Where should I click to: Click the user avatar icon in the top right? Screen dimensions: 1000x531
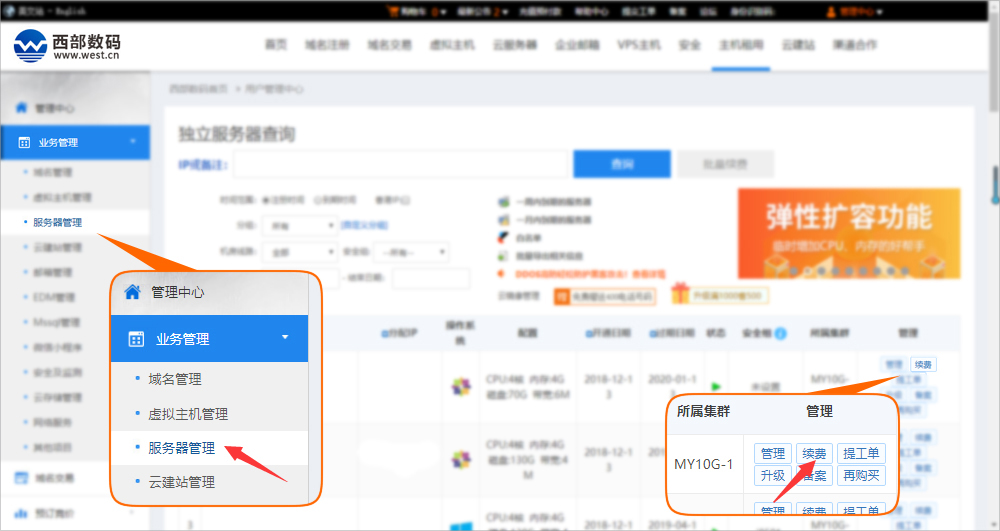pos(831,12)
